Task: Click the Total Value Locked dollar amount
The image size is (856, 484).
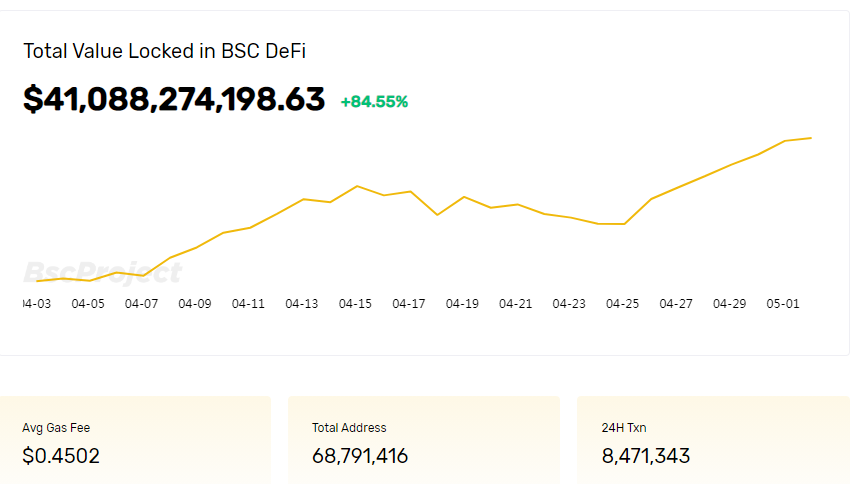Action: coord(174,100)
